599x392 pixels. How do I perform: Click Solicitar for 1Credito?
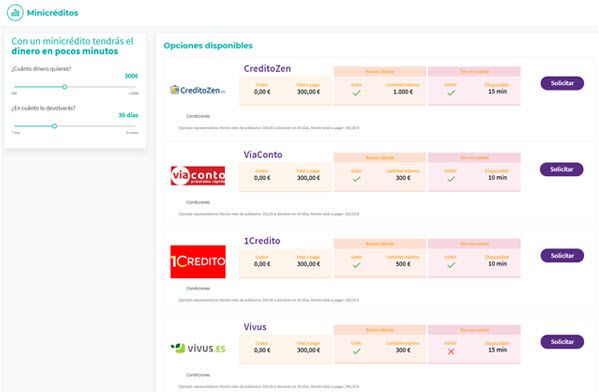562,256
